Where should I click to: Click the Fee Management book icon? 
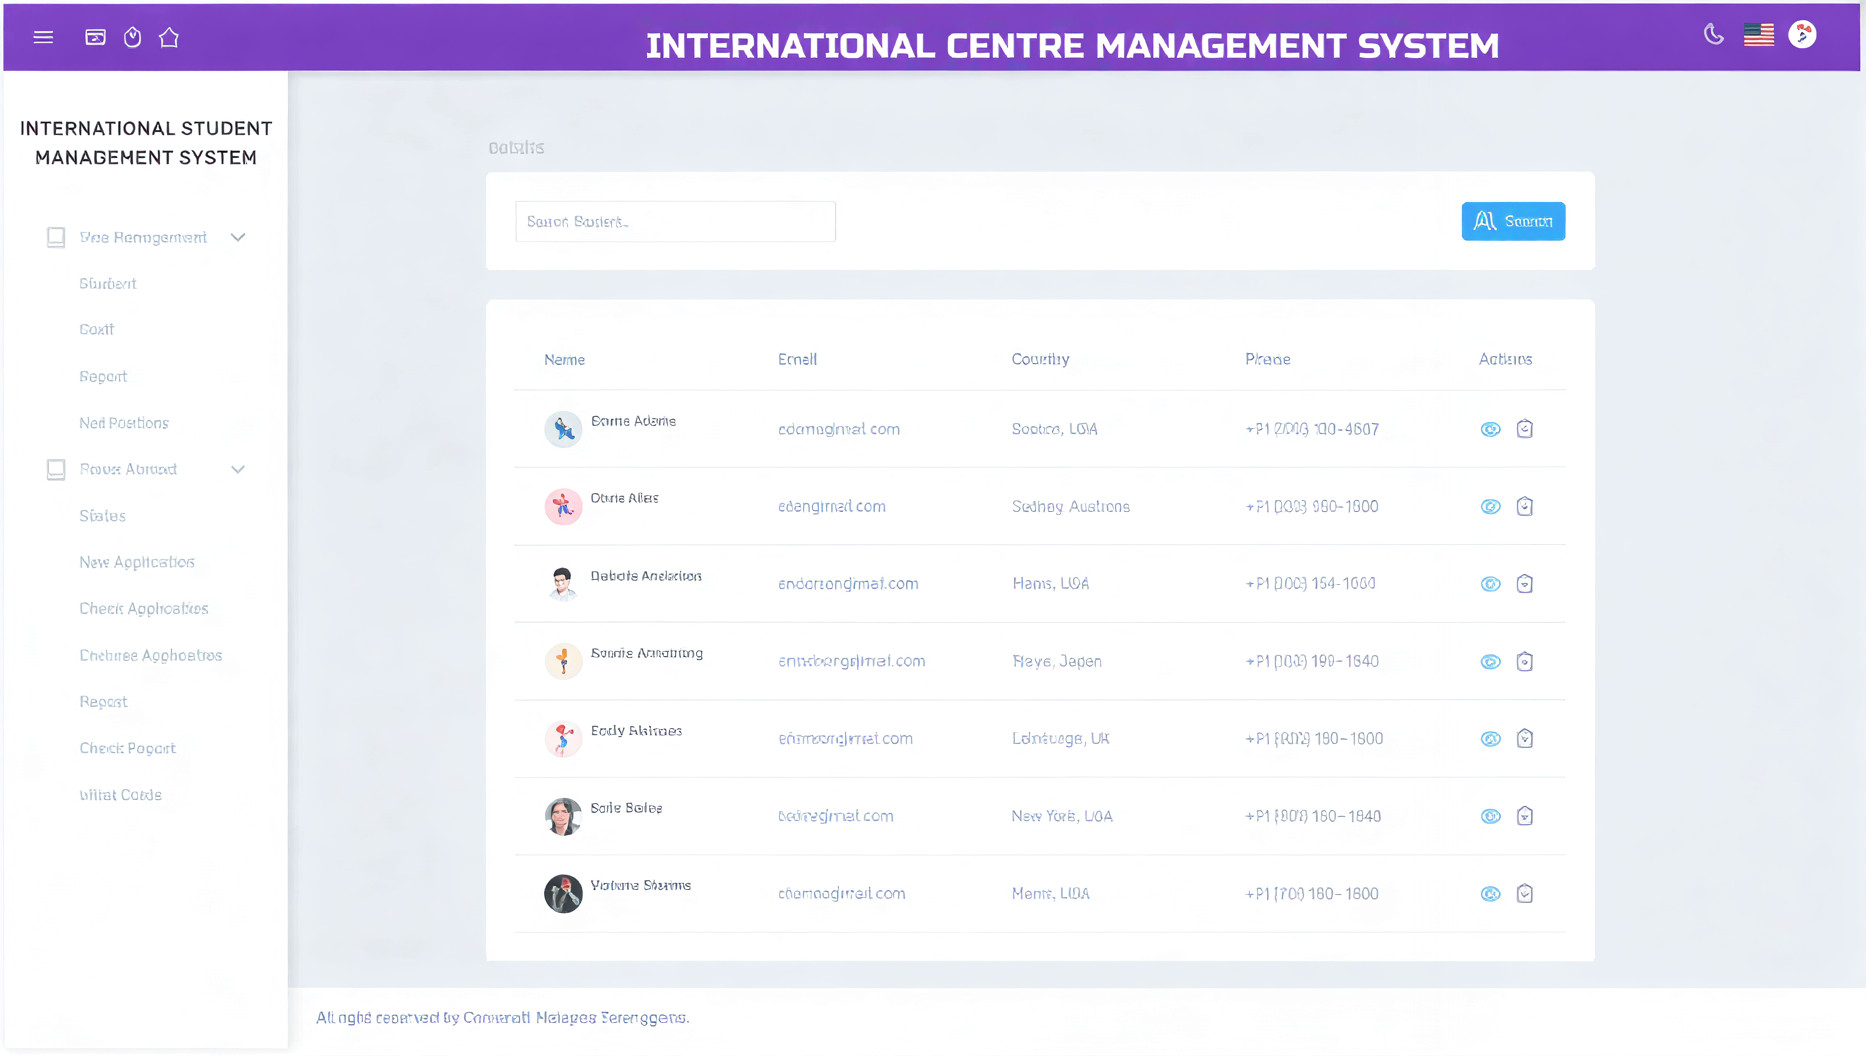[55, 237]
